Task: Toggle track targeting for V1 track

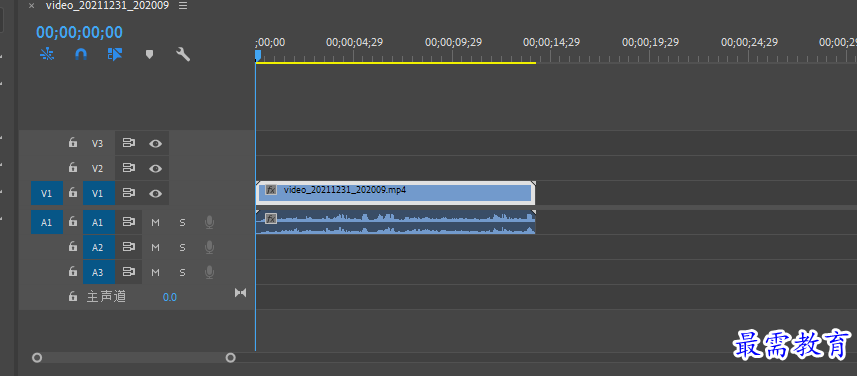Action: coord(99,193)
